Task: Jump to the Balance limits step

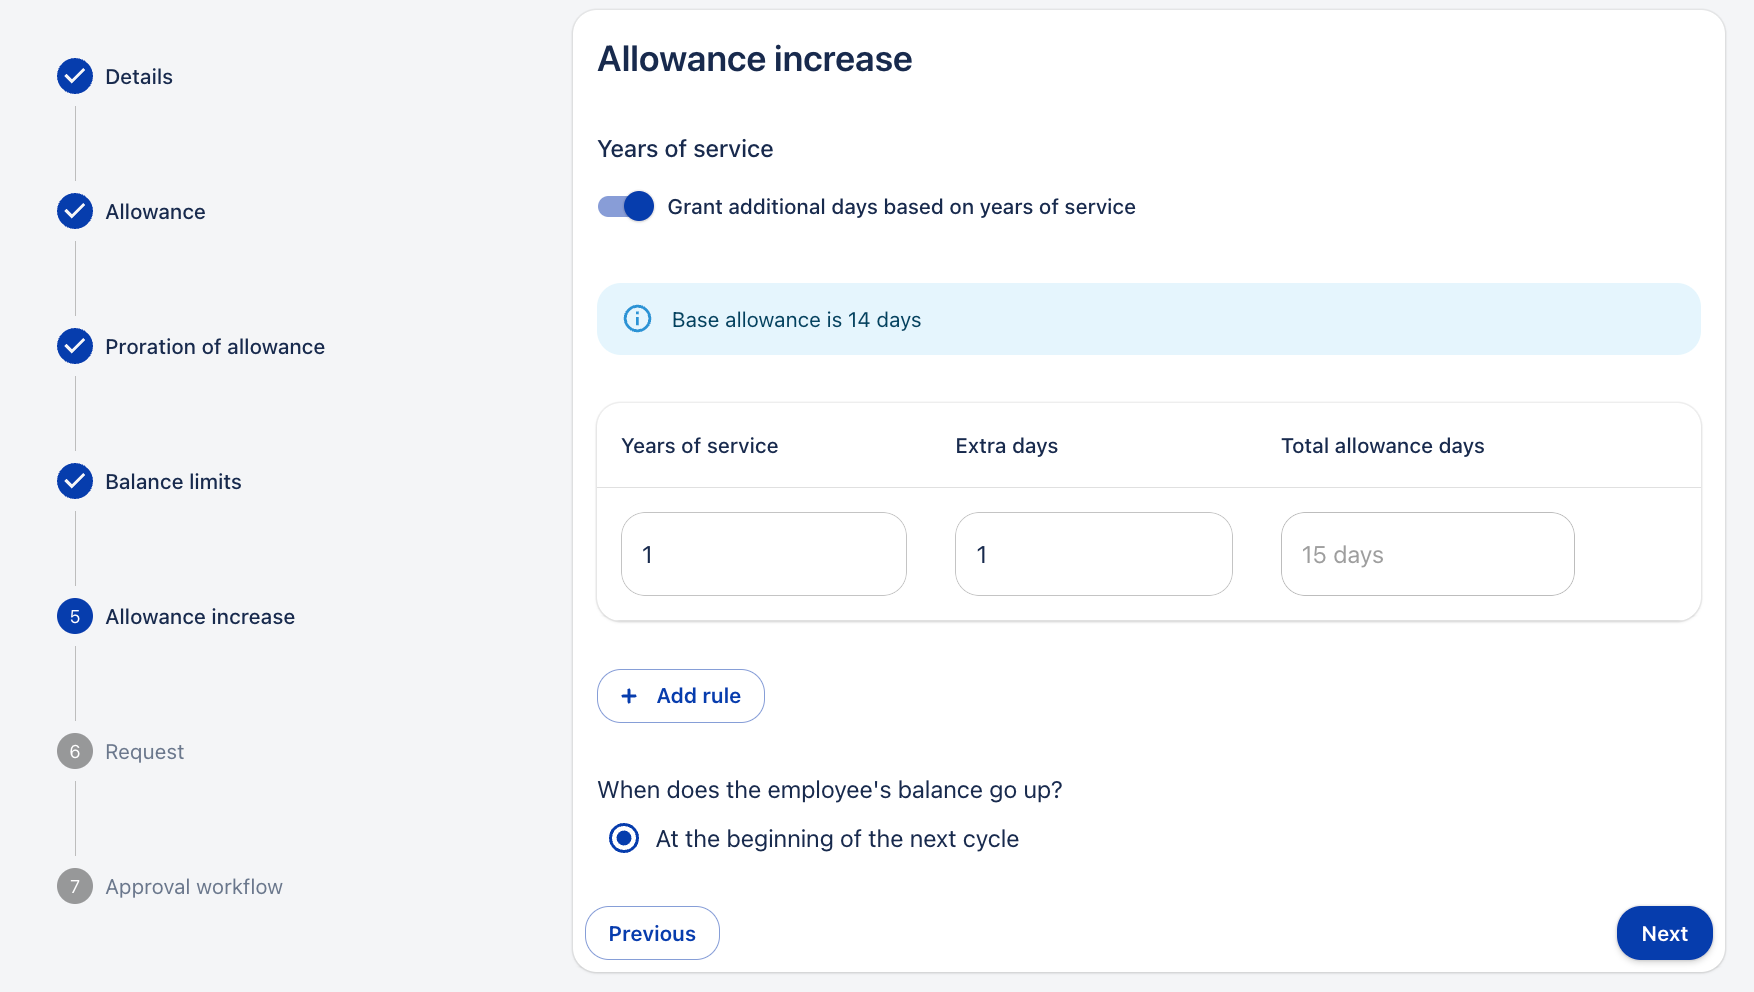Action: (x=173, y=482)
